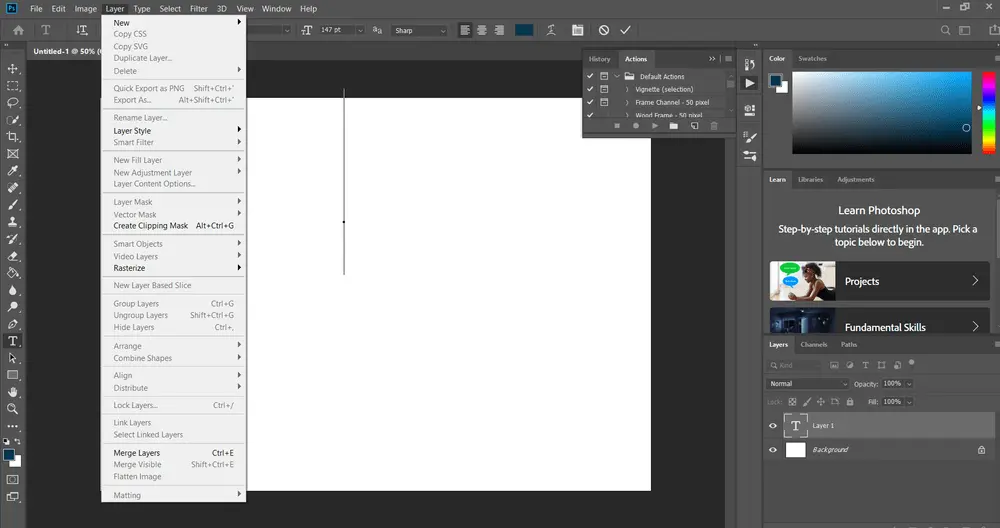The image size is (1000, 528).
Task: Click foreground color swatch in toolbox
Action: [9, 455]
